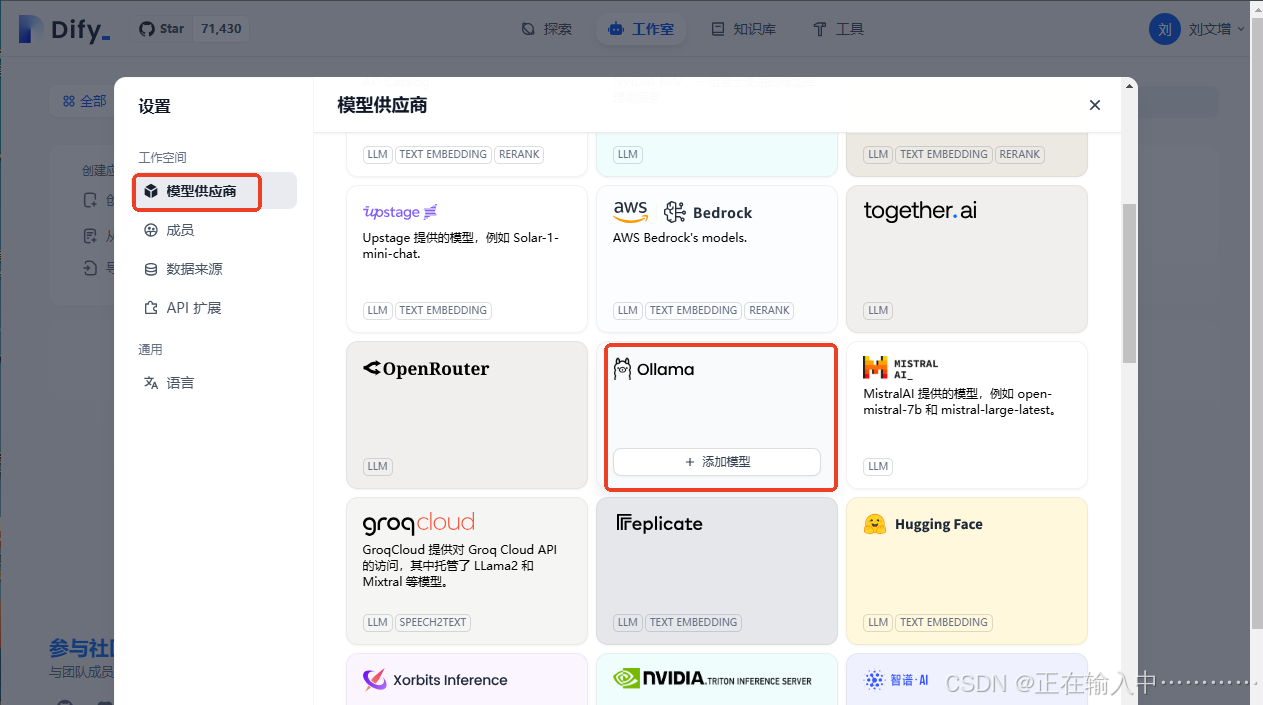Click the Dify logo
The width and height of the screenshot is (1263, 705).
[64, 29]
